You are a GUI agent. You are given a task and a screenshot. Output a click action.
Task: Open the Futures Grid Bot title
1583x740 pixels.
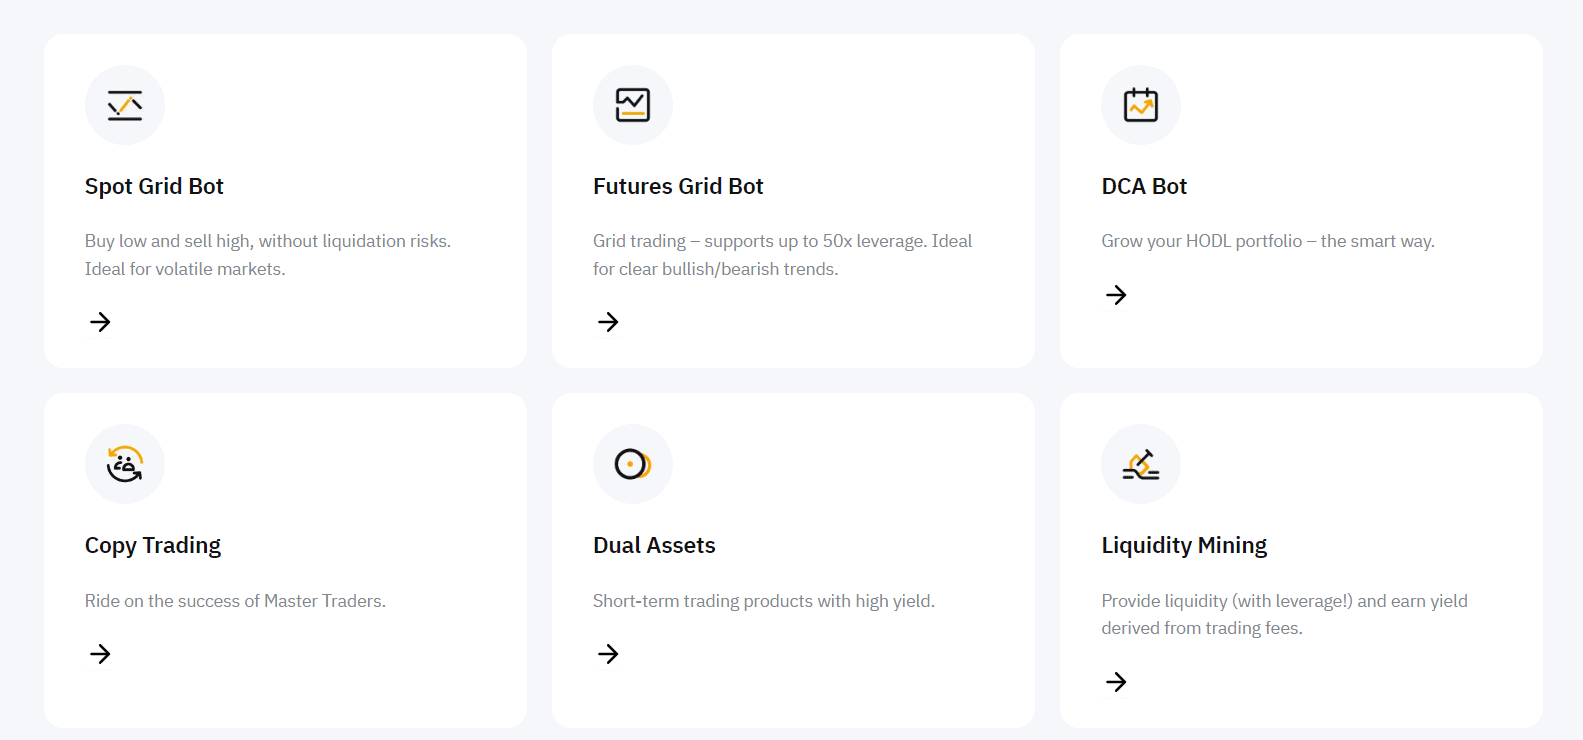coord(678,187)
